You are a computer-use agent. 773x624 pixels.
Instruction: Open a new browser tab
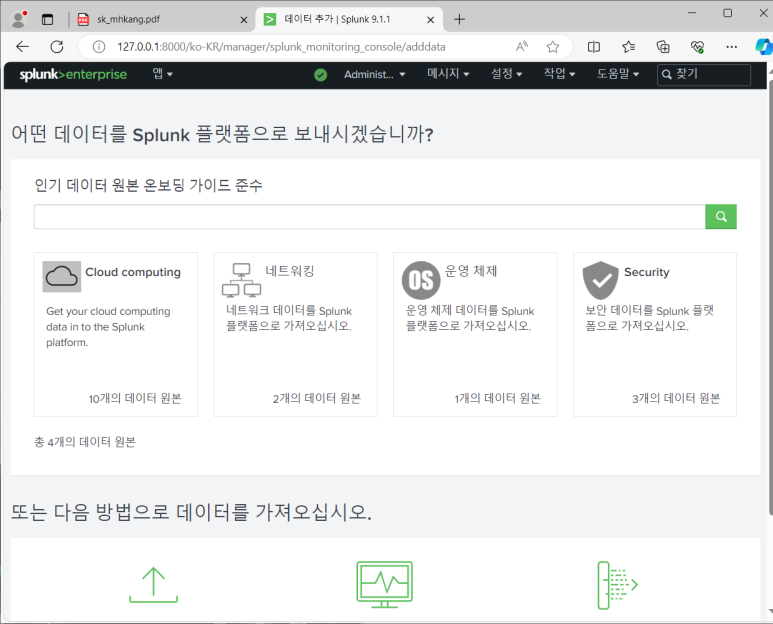(x=459, y=19)
